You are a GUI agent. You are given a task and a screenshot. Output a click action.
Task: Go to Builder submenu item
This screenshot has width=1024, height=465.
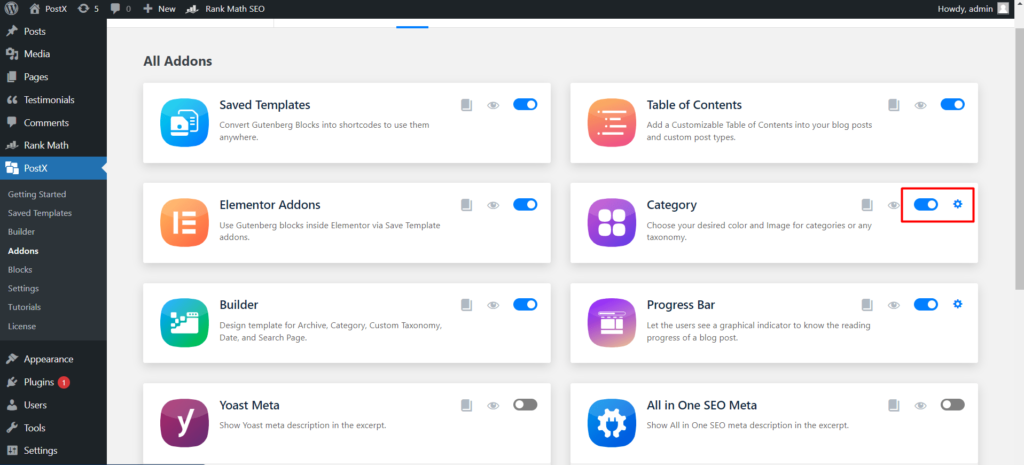(x=21, y=232)
